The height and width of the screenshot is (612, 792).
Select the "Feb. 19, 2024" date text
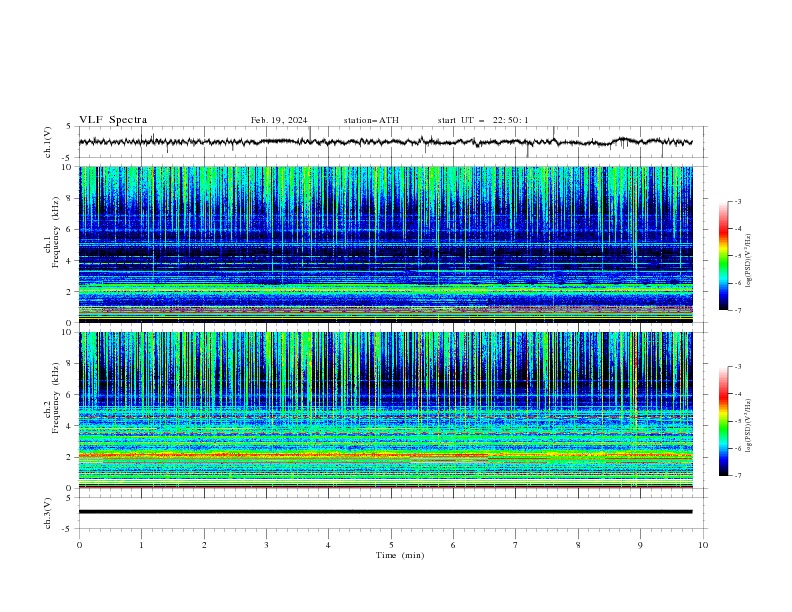279,120
